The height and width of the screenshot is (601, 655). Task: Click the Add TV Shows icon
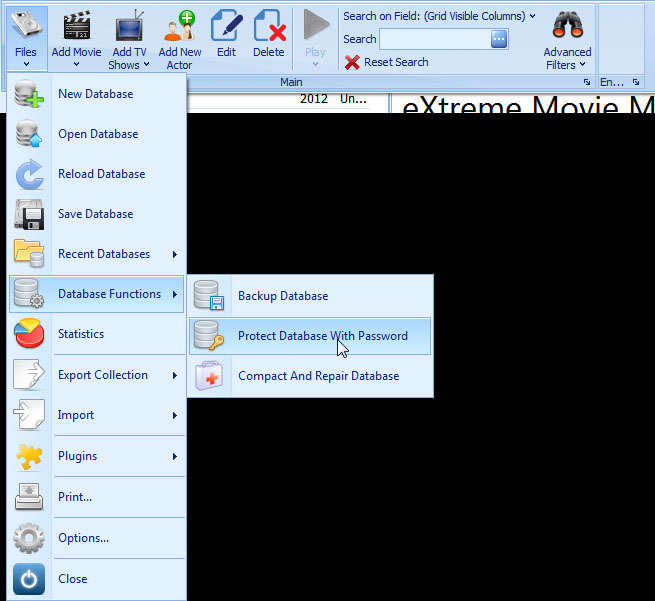[x=129, y=27]
